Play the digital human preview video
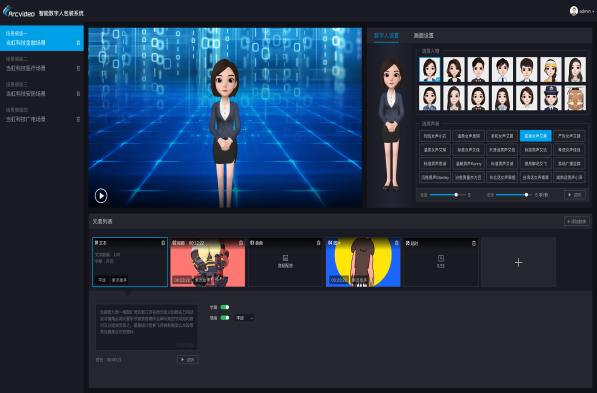Screen dimensions: 597x393 (101, 196)
